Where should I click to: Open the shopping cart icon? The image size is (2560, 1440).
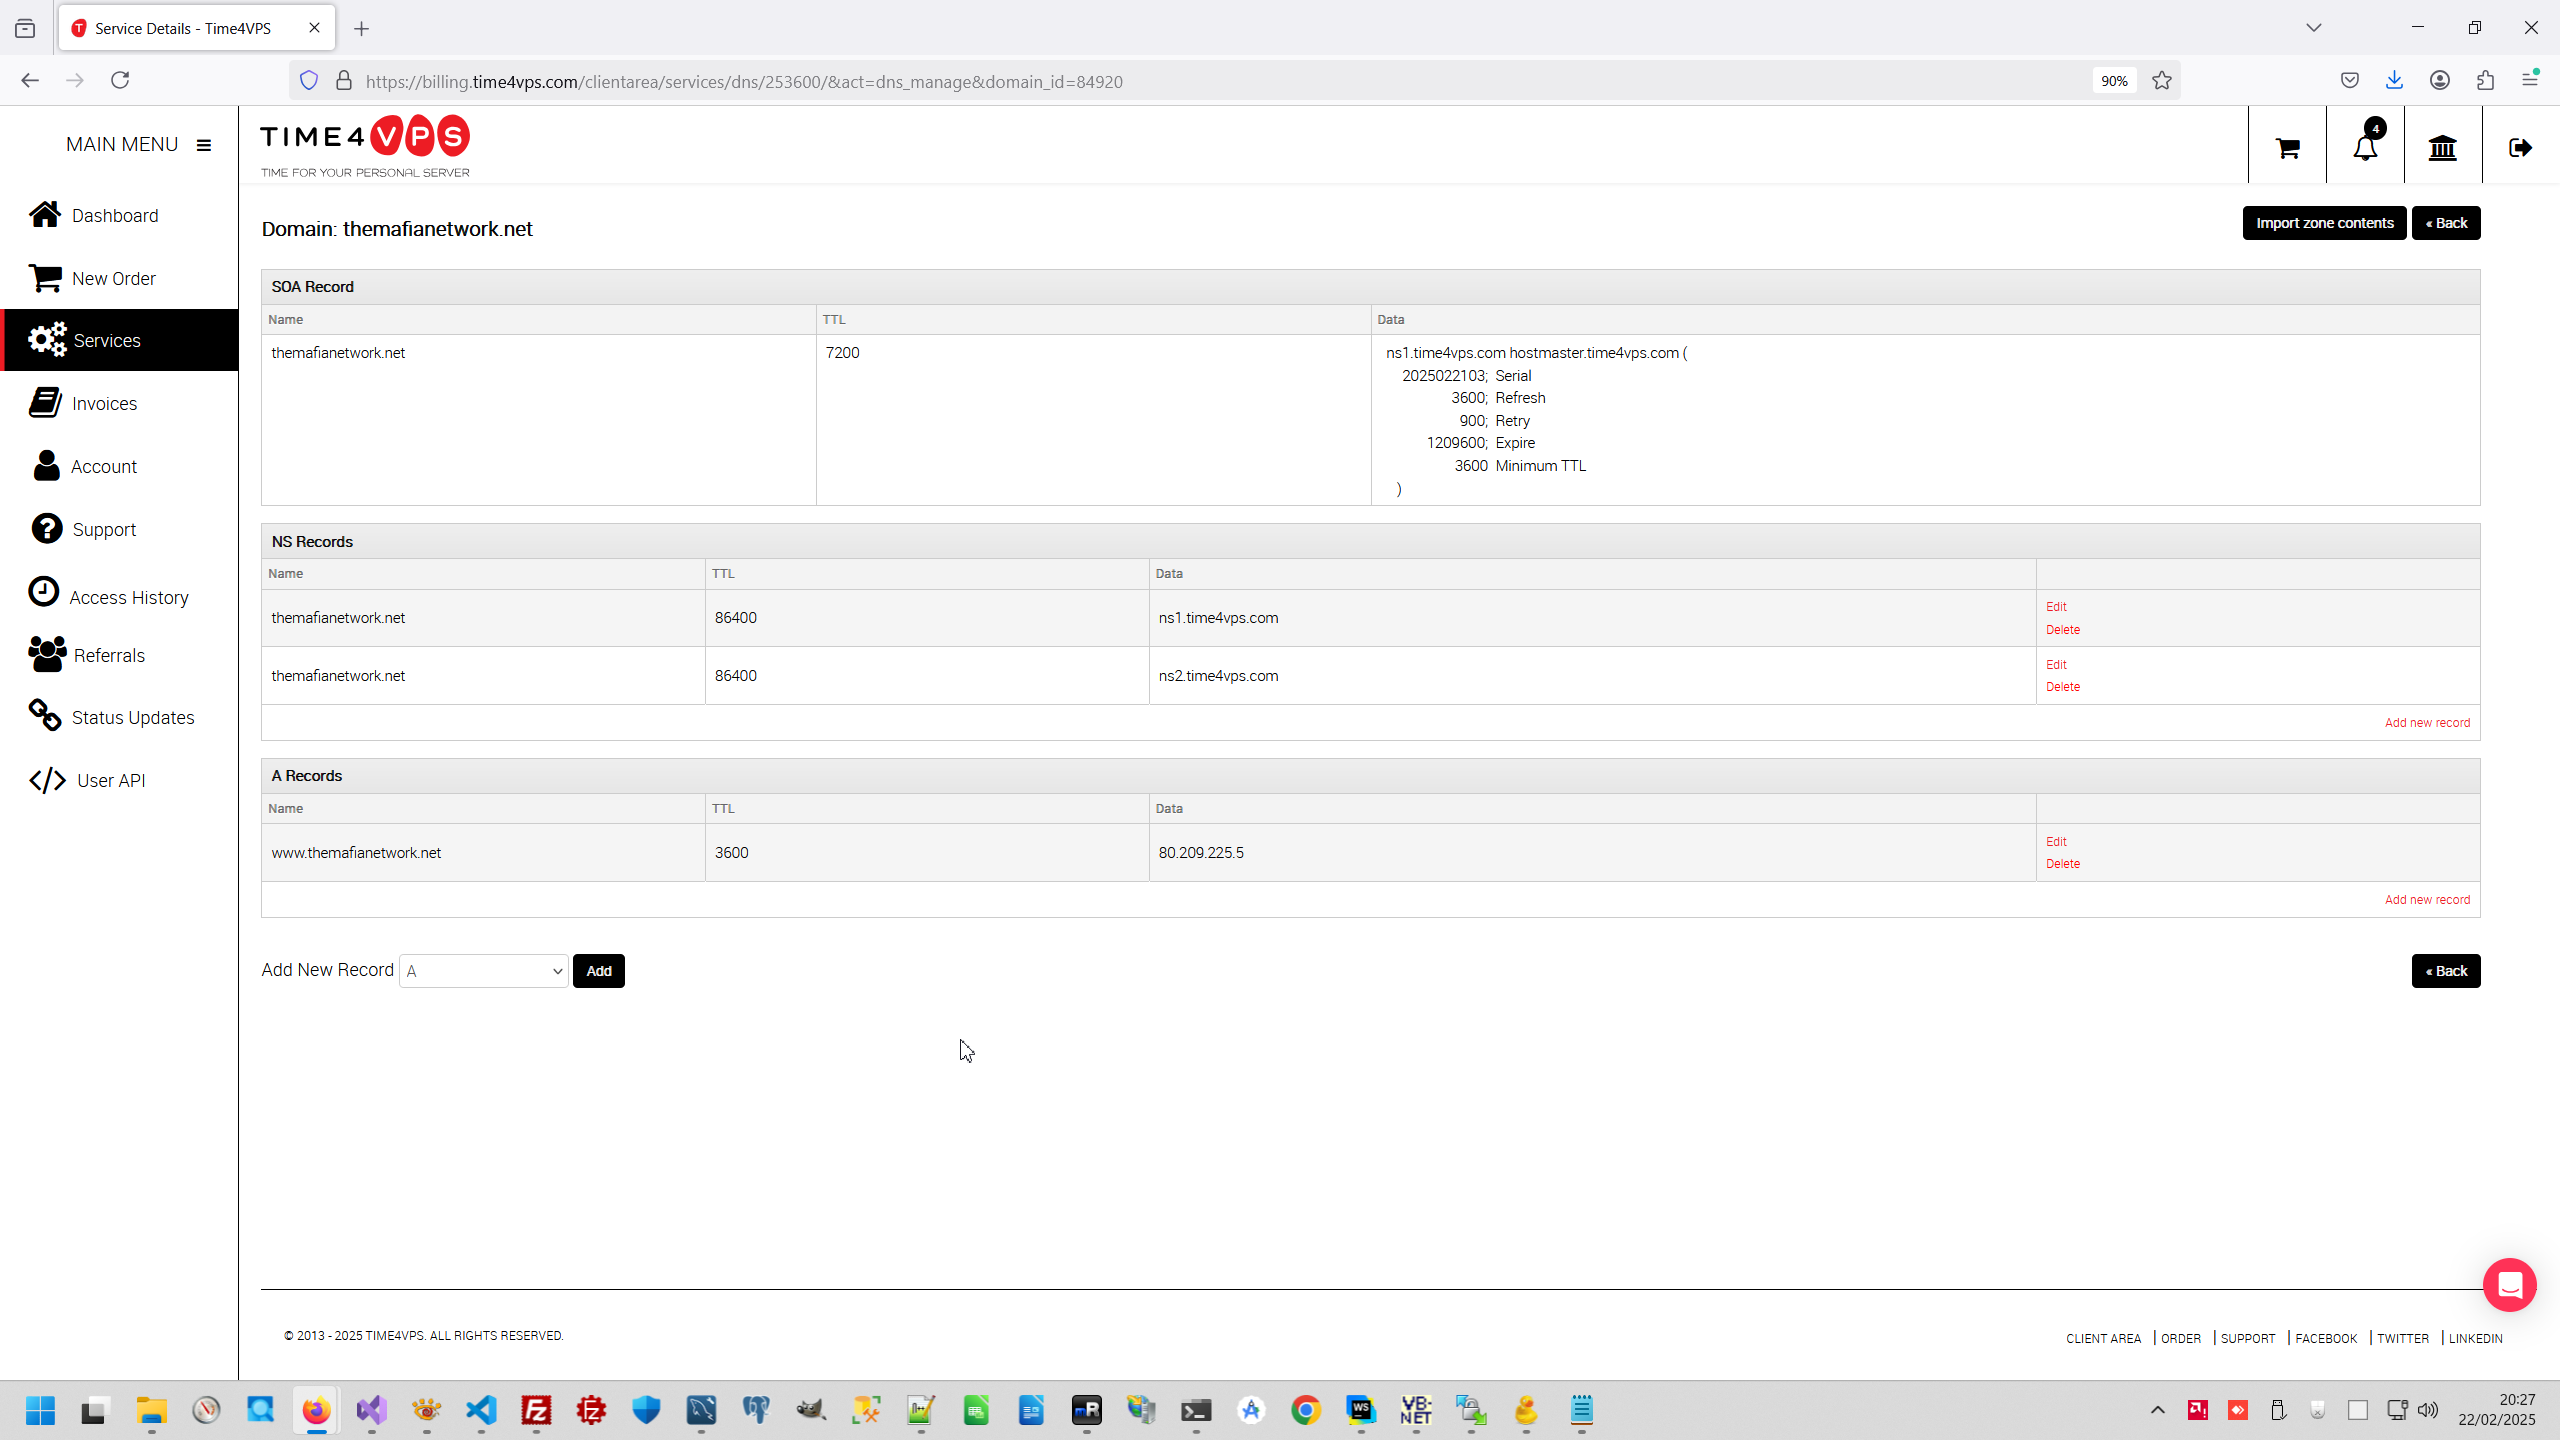coord(2287,148)
